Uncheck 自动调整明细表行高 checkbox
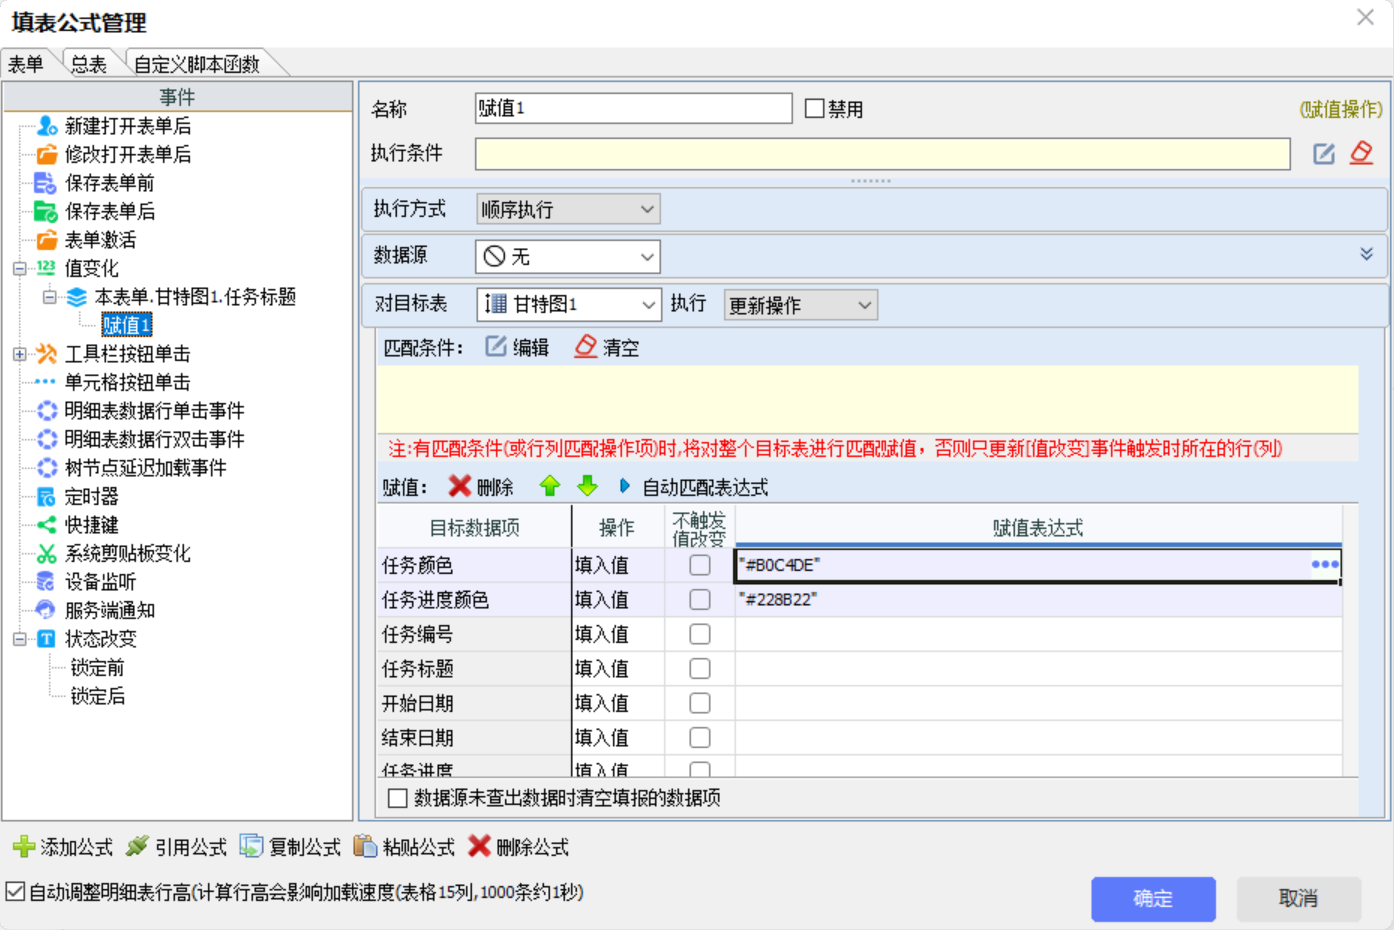Viewport: 1394px width, 930px height. (x=15, y=891)
